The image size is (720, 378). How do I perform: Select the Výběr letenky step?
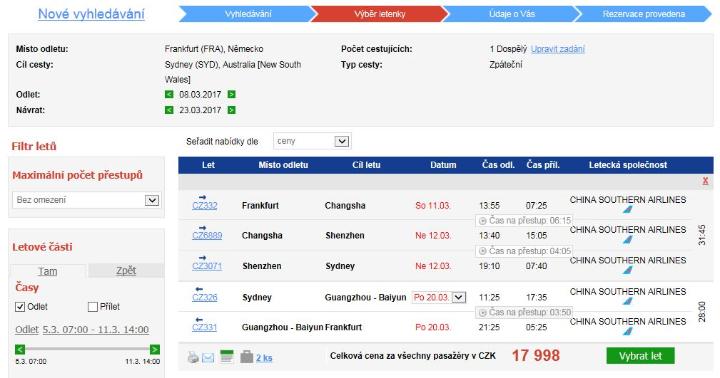tap(380, 14)
